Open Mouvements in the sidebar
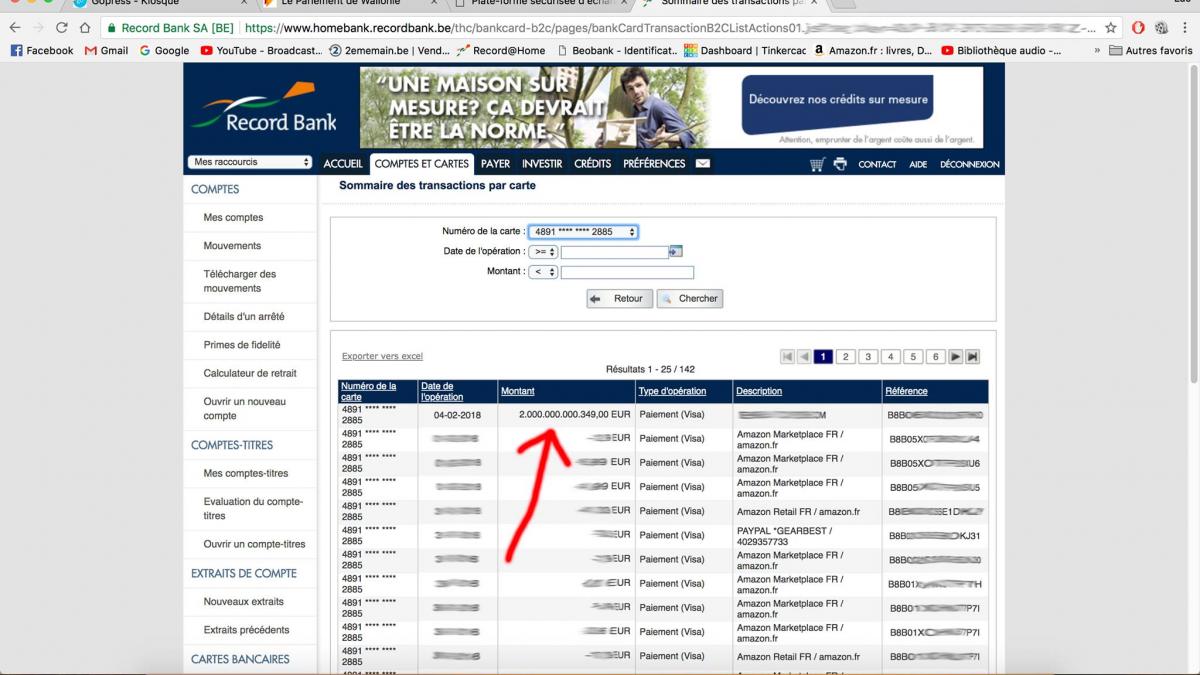The image size is (1200, 675). (x=232, y=245)
